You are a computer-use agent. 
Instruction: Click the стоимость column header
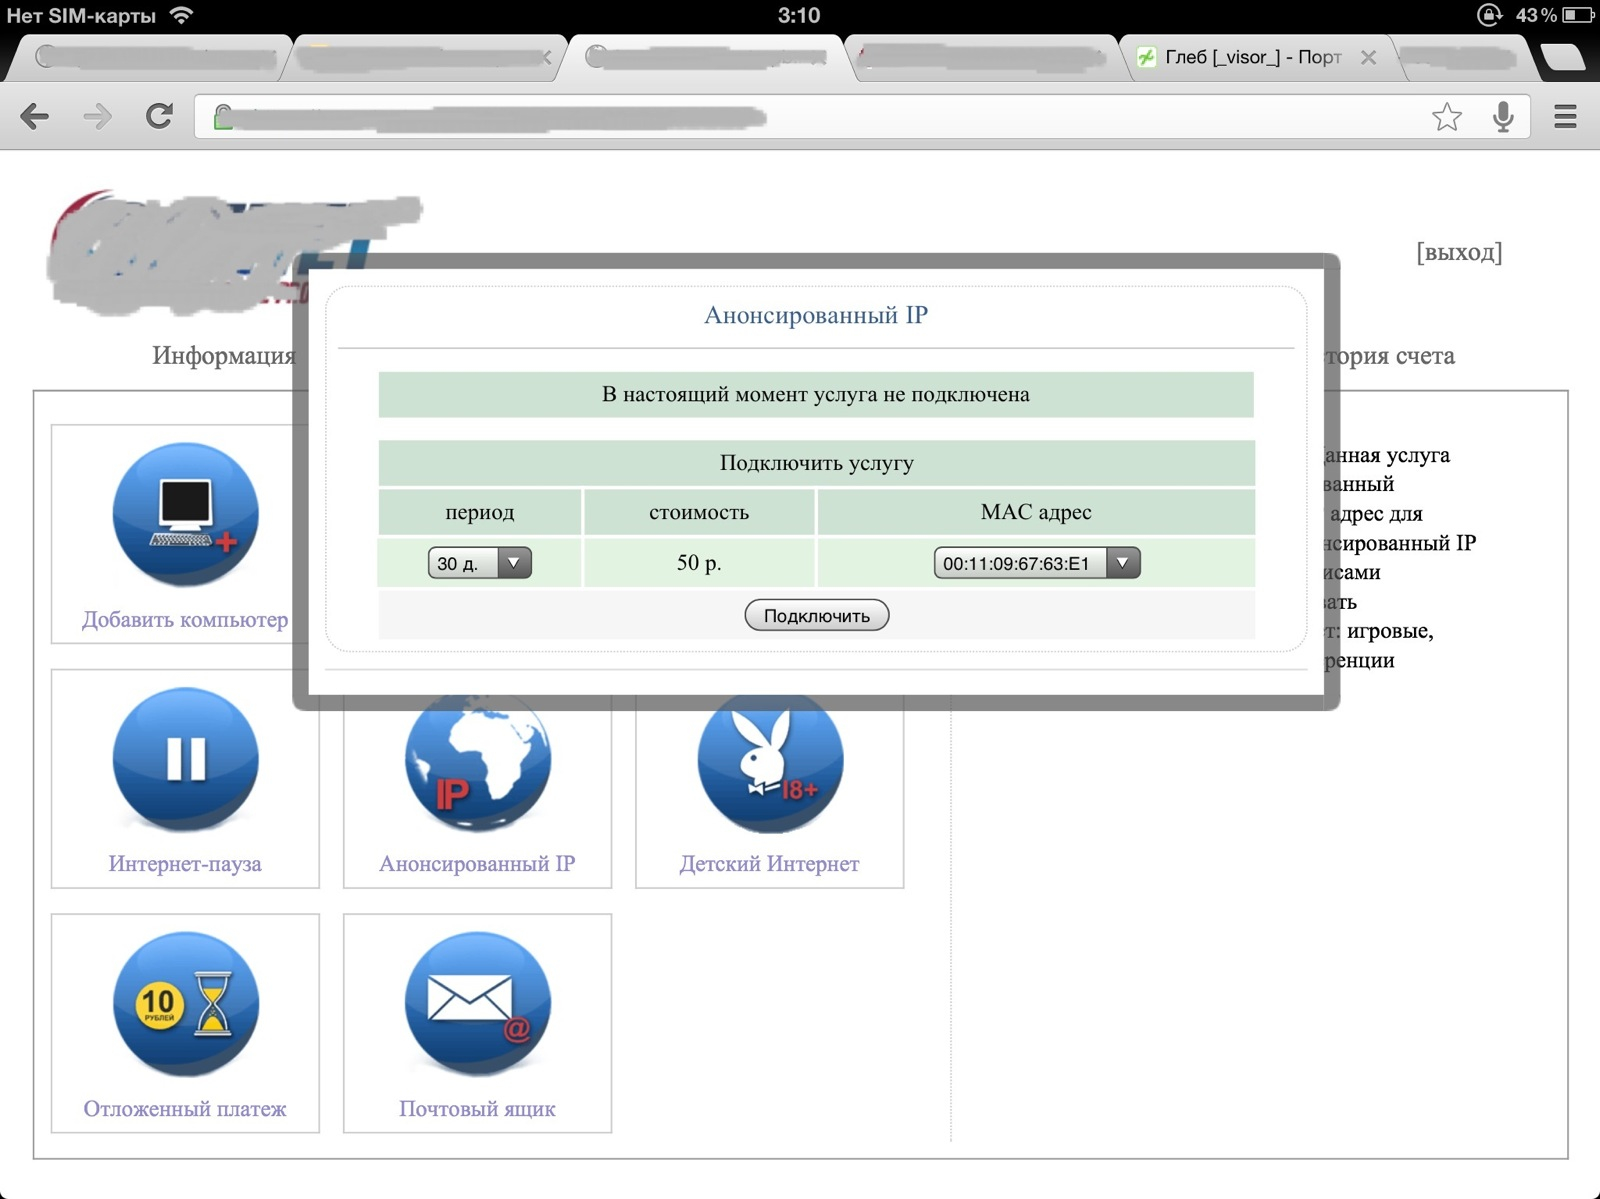pyautogui.click(x=699, y=512)
